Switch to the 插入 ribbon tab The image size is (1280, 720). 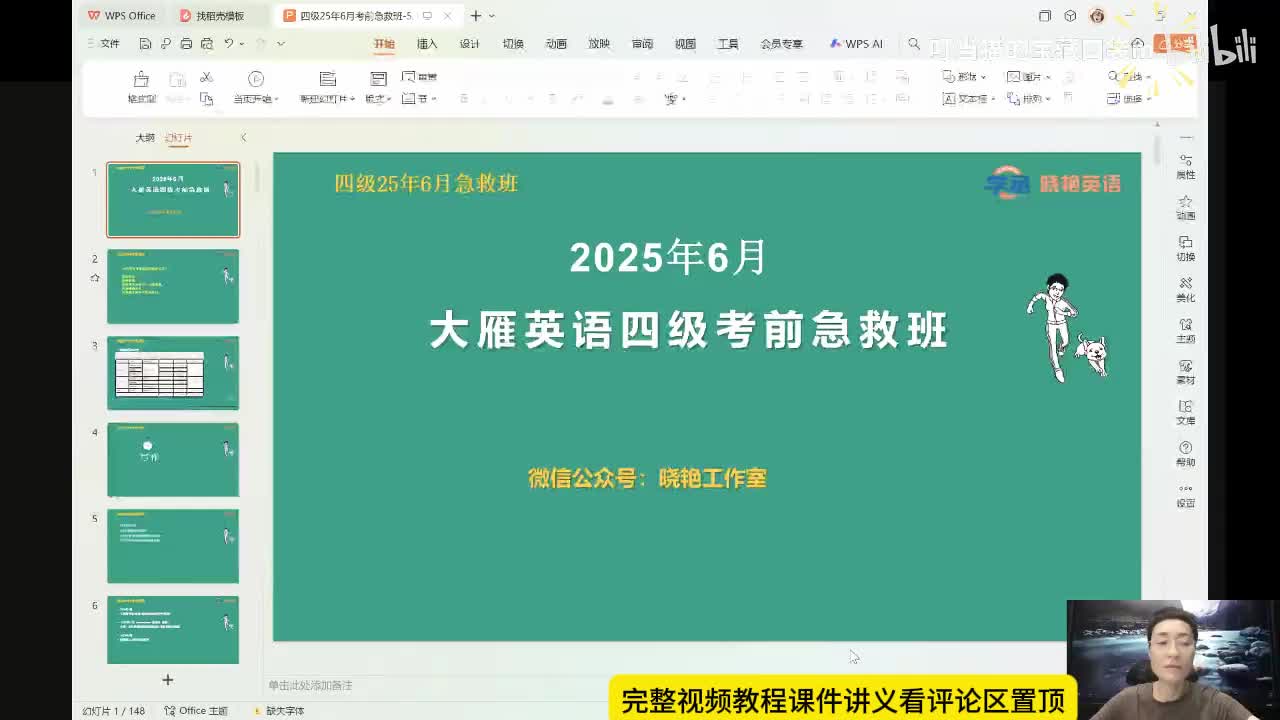(427, 44)
